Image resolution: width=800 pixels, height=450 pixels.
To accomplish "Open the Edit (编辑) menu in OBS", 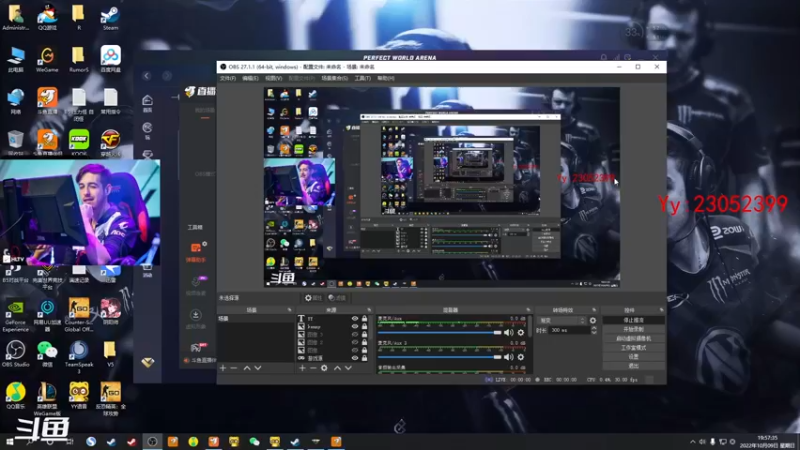I will tap(250, 79).
